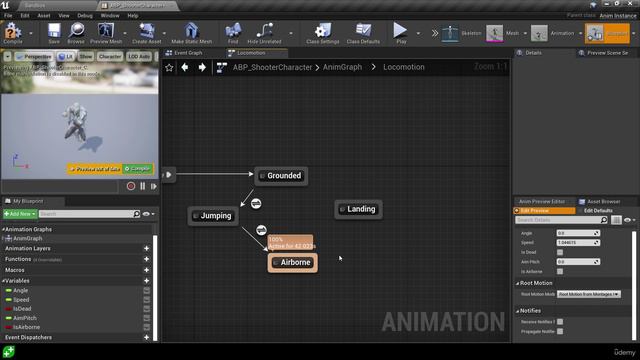Toggle IsAirborne variable visibility
The image size is (640, 360).
click(147, 327)
